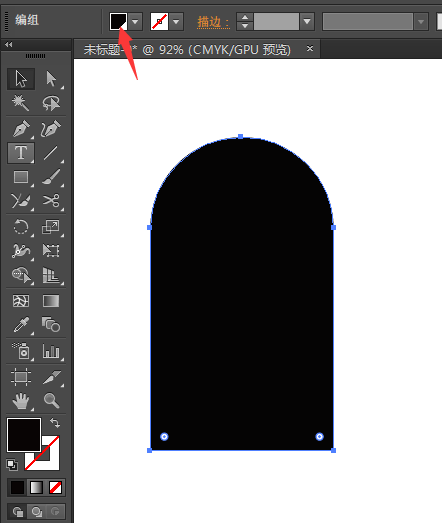Select the Rectangle tool
The image size is (442, 523).
click(21, 177)
